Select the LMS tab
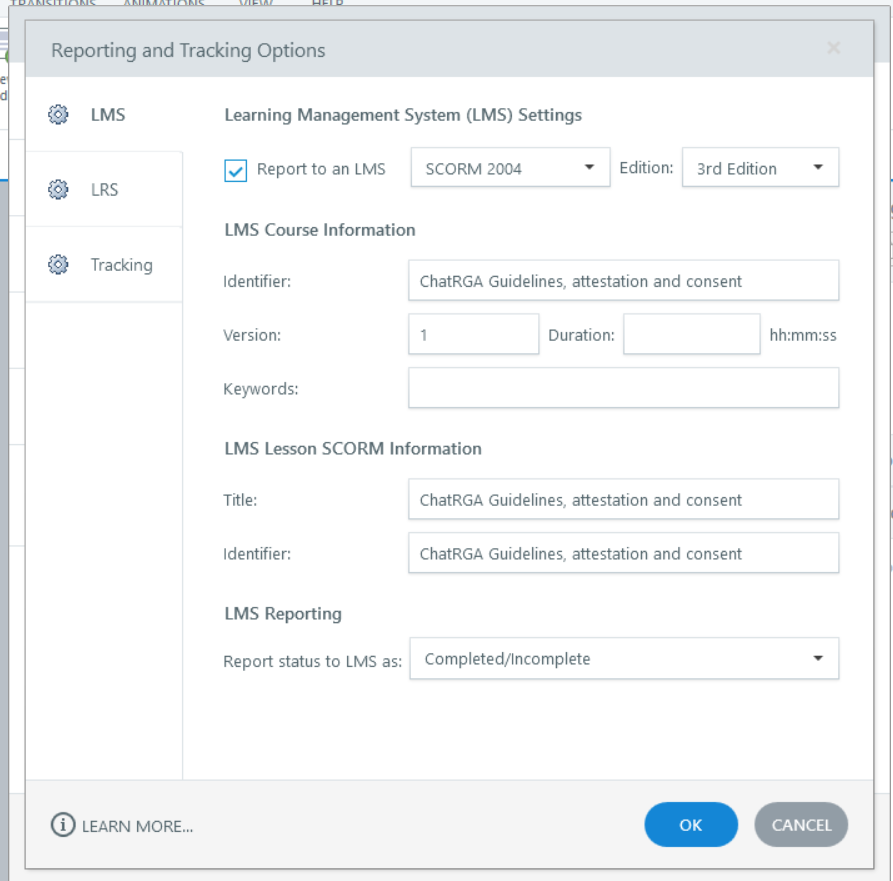Screen dimensions: 893x881 click(x=107, y=115)
